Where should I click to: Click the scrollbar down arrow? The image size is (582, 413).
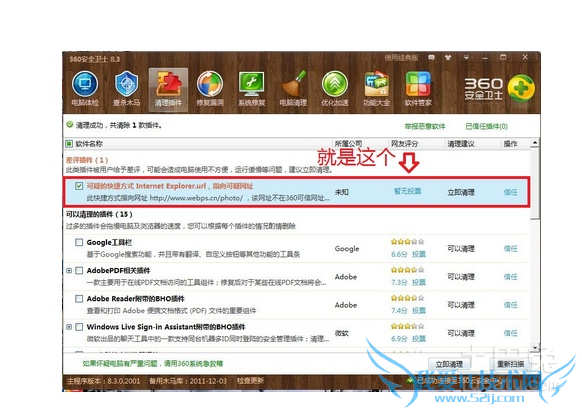(535, 348)
